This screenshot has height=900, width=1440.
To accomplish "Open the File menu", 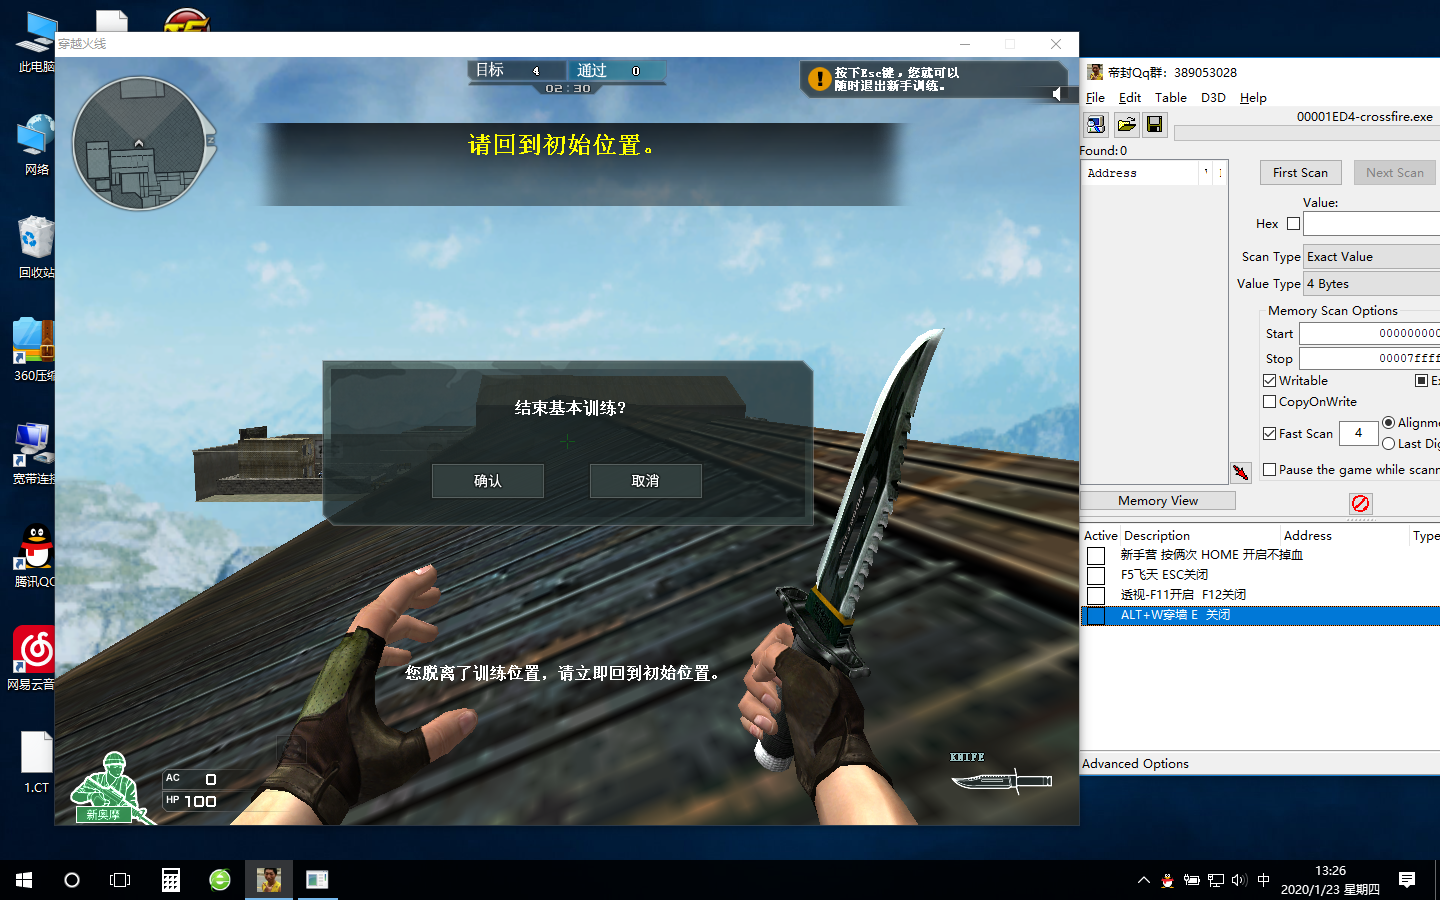I will (x=1095, y=98).
